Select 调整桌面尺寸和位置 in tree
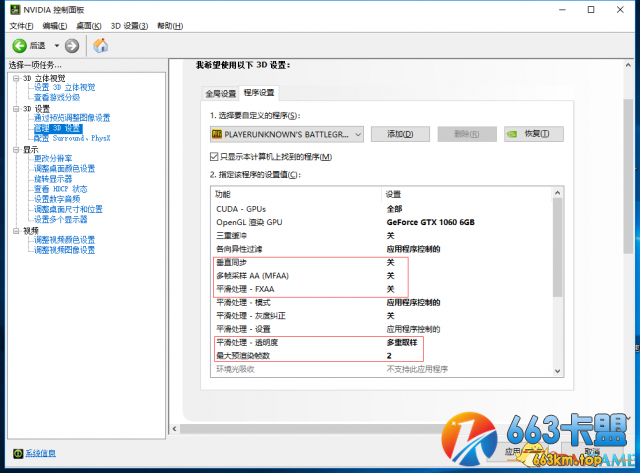Viewport: 640px width, 473px height. (x=68, y=209)
